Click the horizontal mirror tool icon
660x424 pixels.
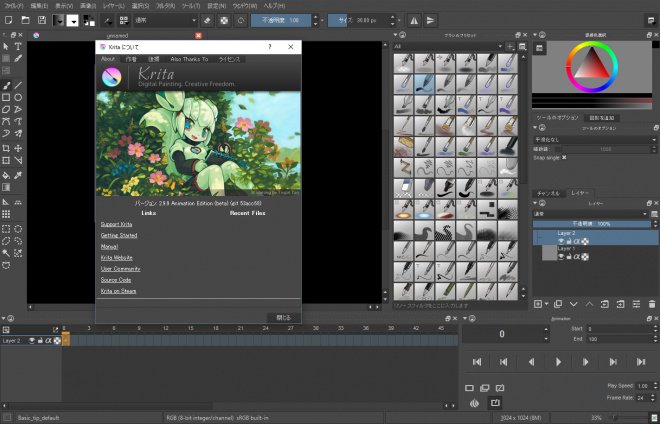coord(414,21)
